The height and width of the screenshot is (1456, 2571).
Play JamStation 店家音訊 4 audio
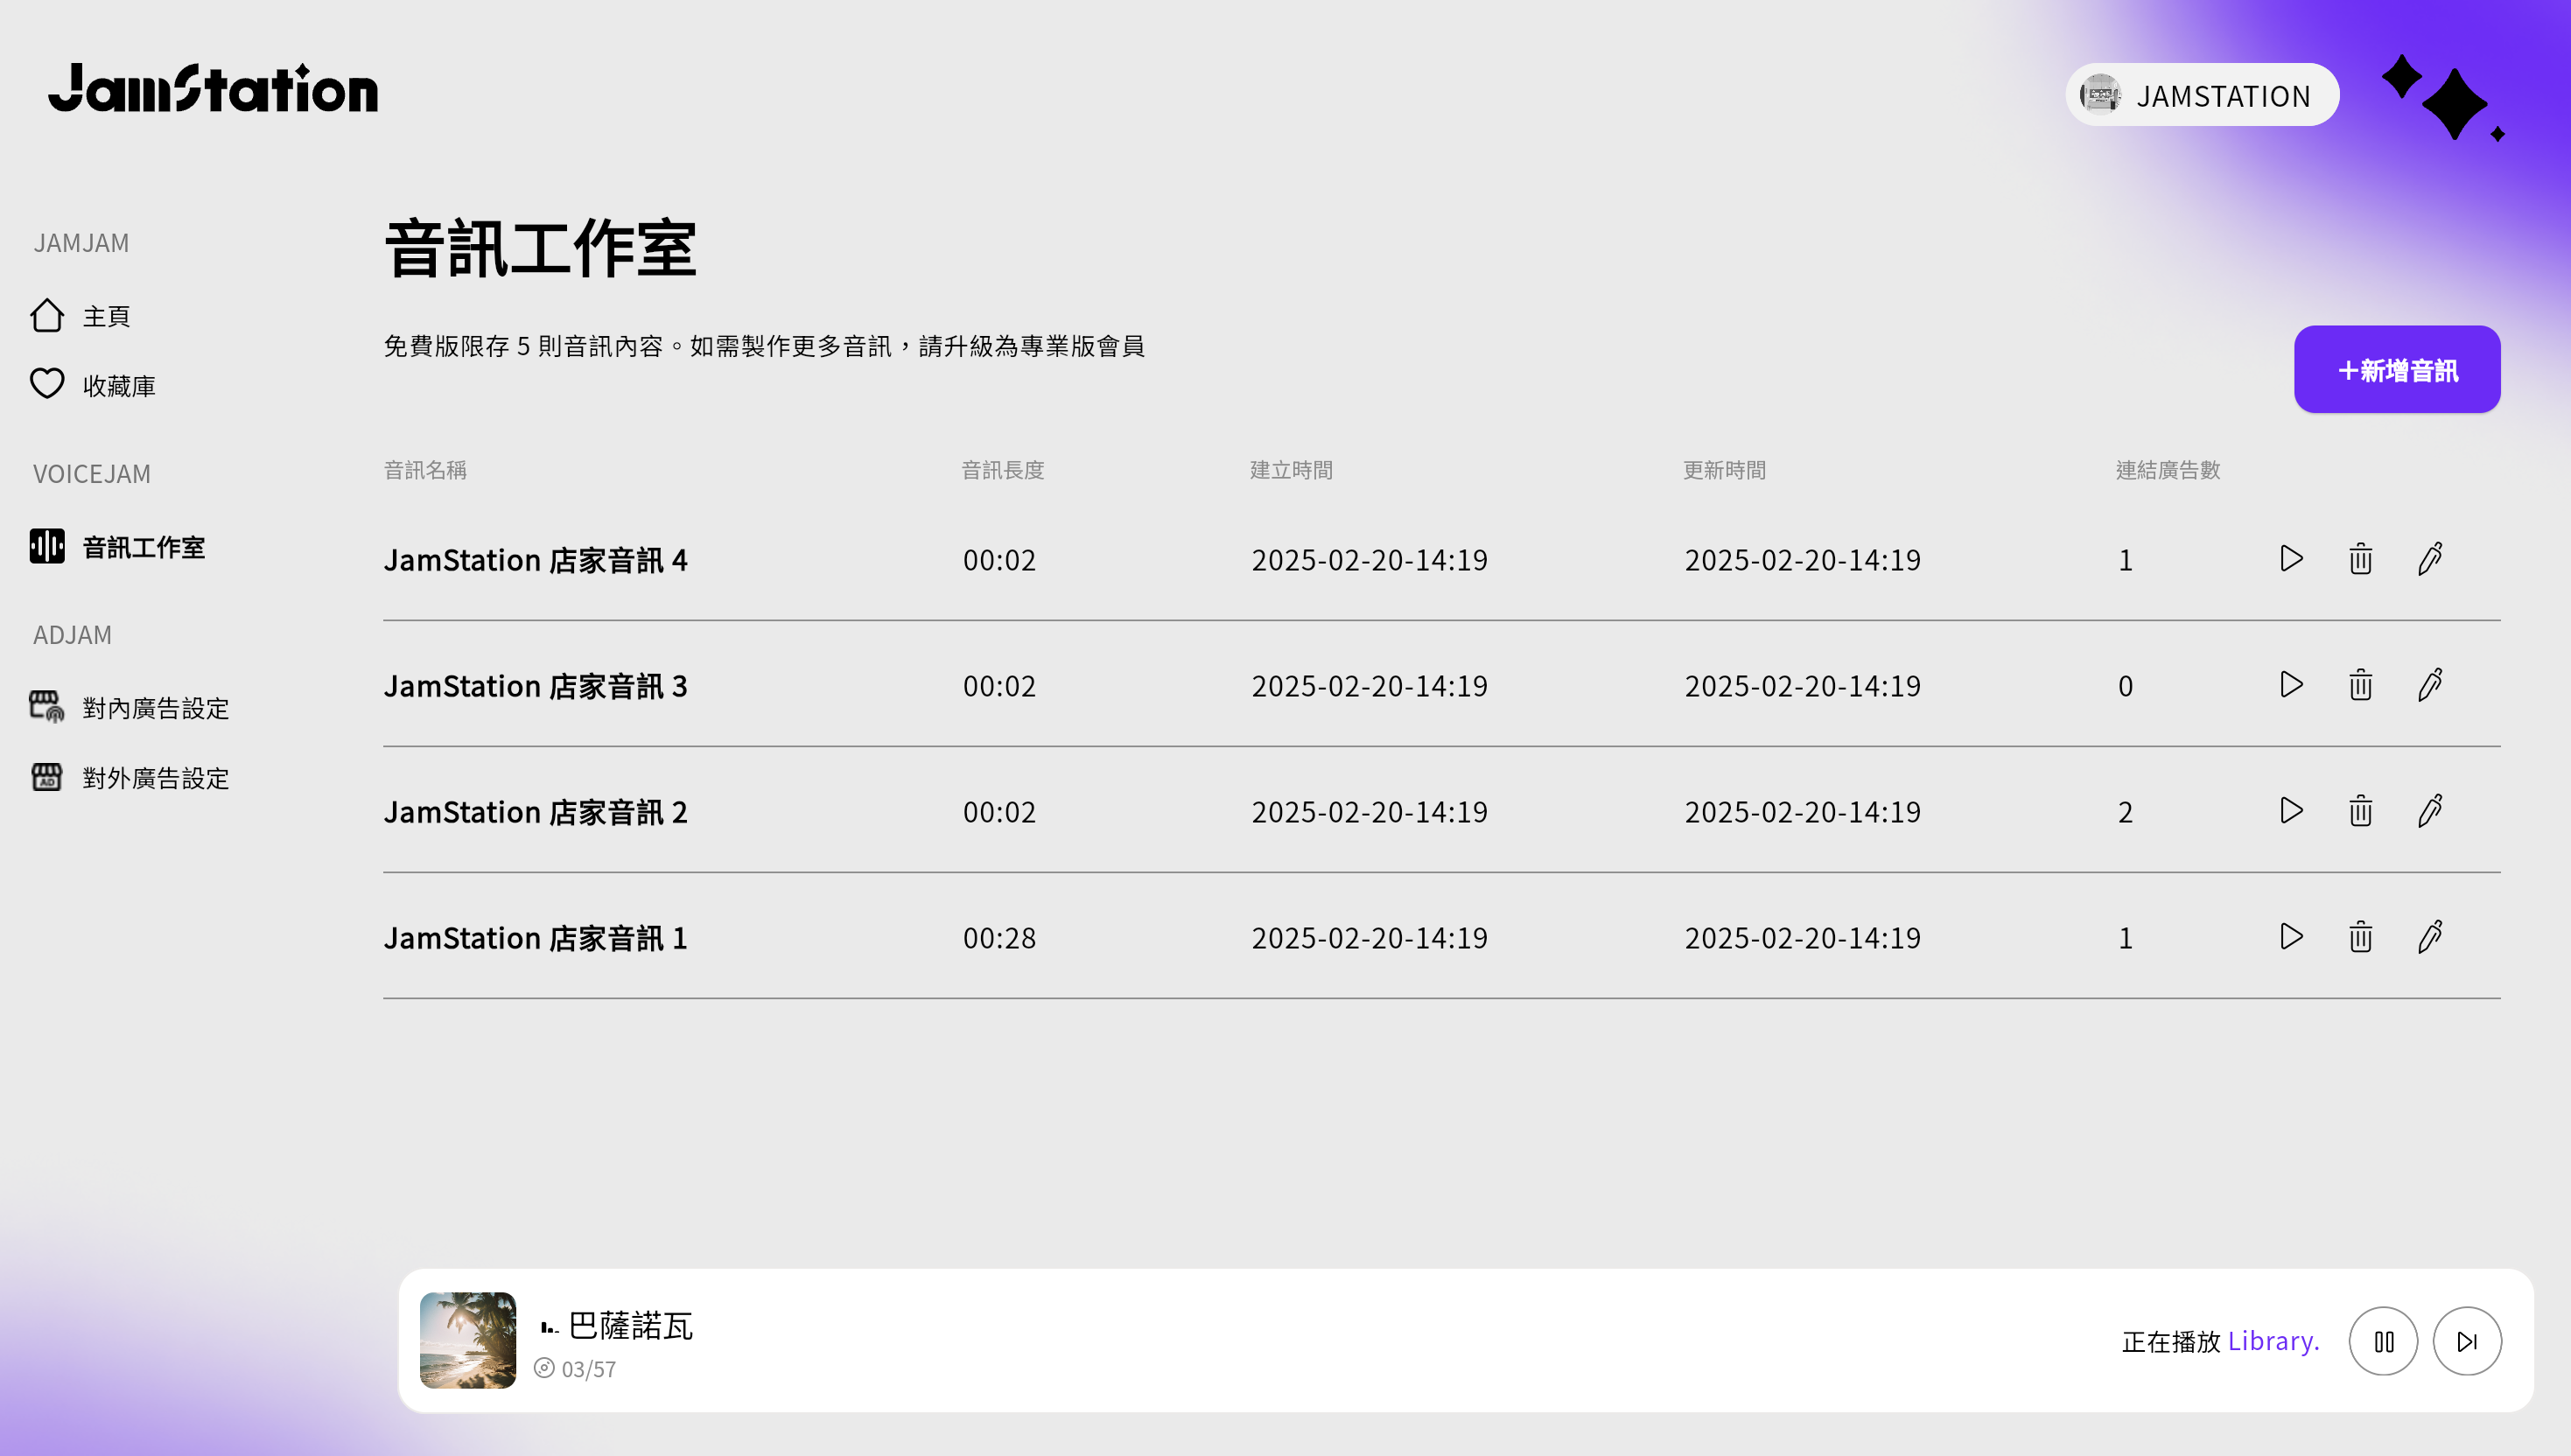tap(2291, 559)
